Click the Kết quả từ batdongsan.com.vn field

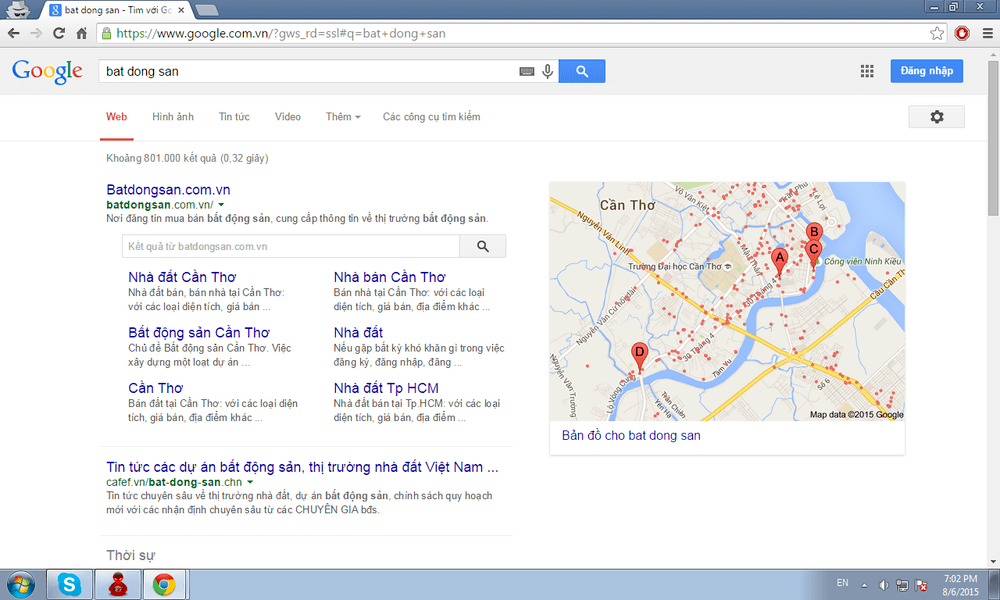[291, 246]
